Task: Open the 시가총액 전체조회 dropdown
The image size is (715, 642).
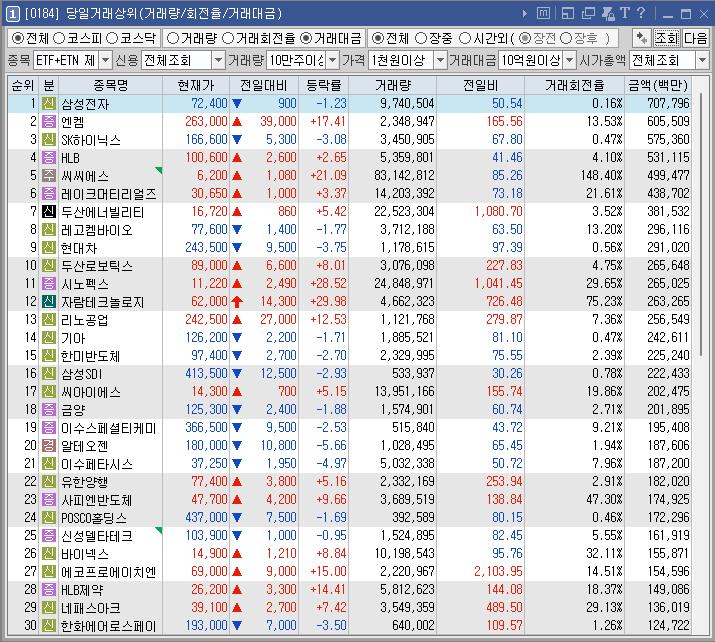Action: (702, 60)
